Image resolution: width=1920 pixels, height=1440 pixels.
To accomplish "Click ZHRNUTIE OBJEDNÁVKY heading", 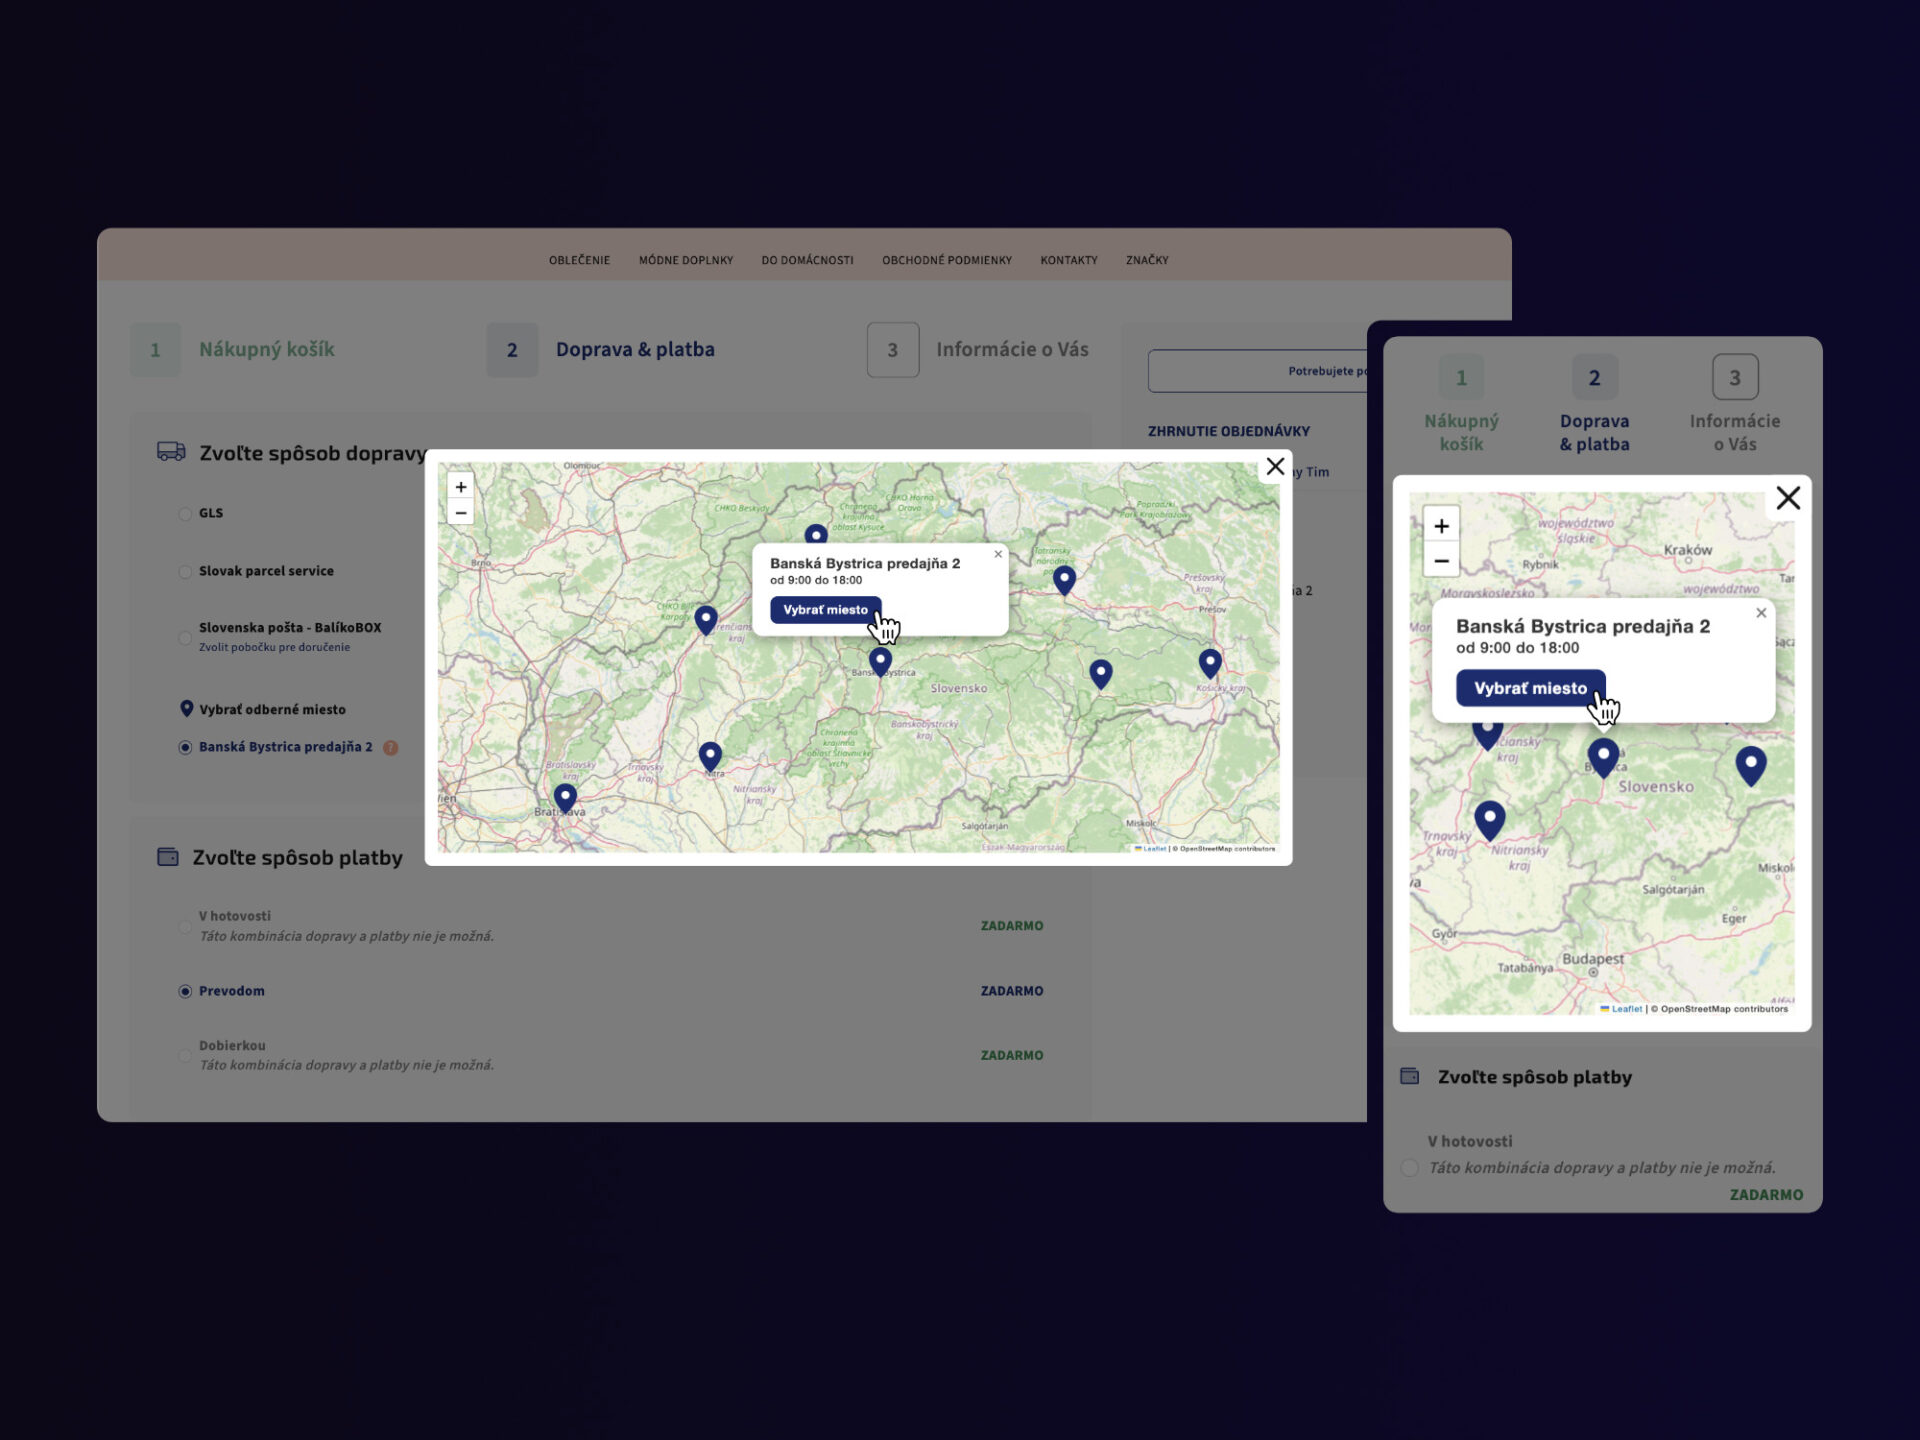I will click(x=1228, y=431).
